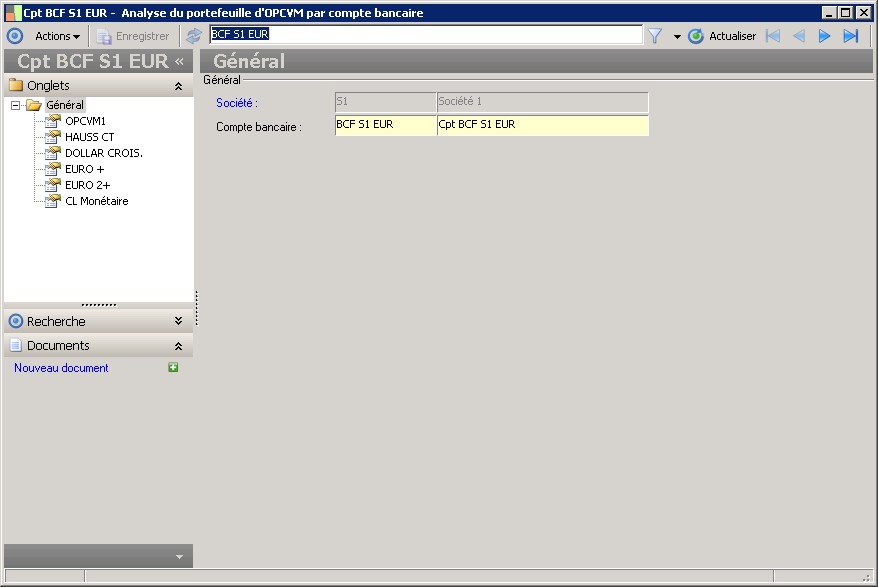Click the EURO + item icon
878x587 pixels.
(x=53, y=169)
